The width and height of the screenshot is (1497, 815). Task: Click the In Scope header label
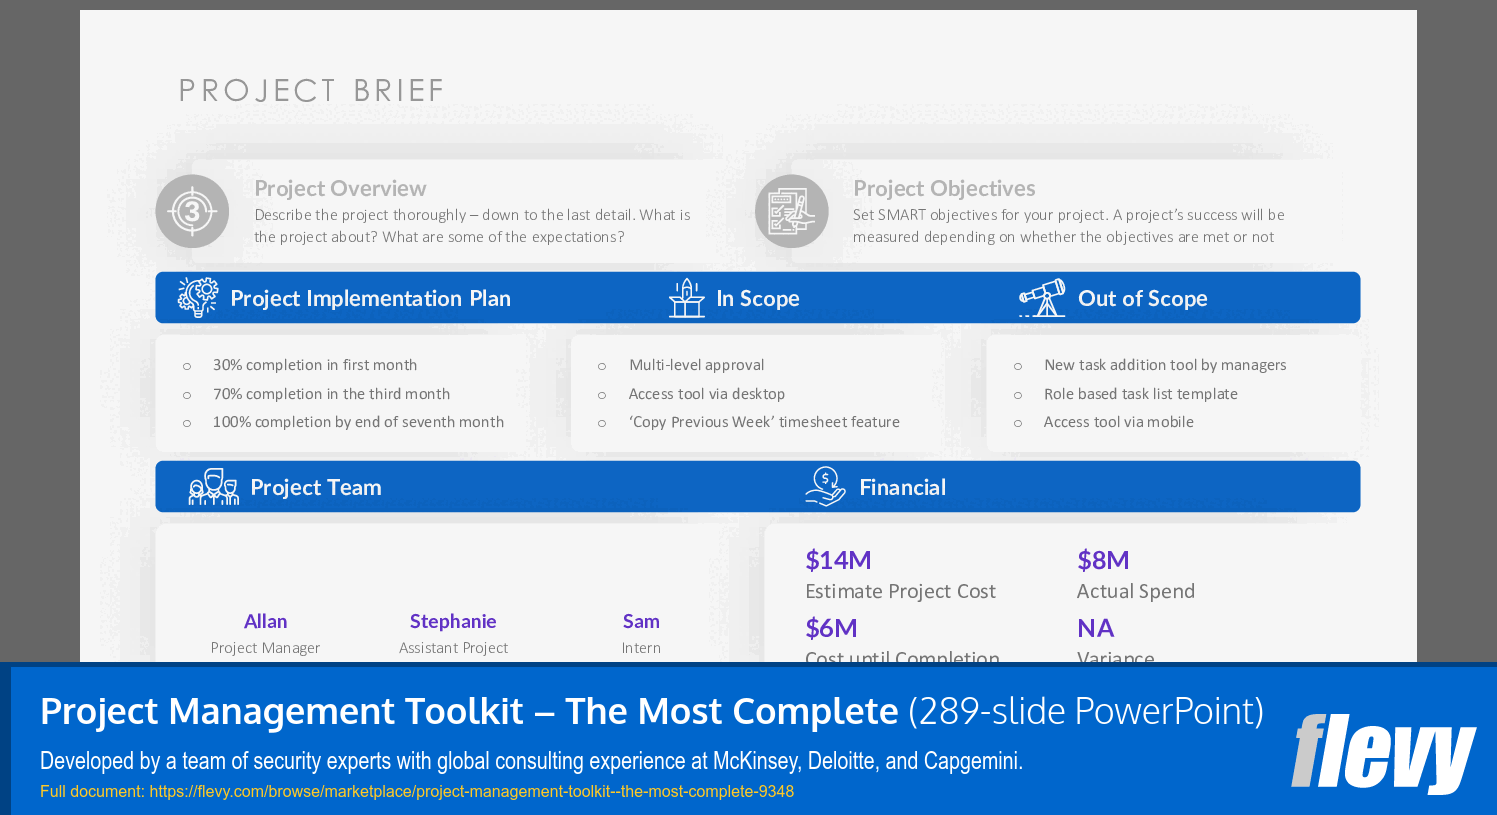(x=758, y=298)
